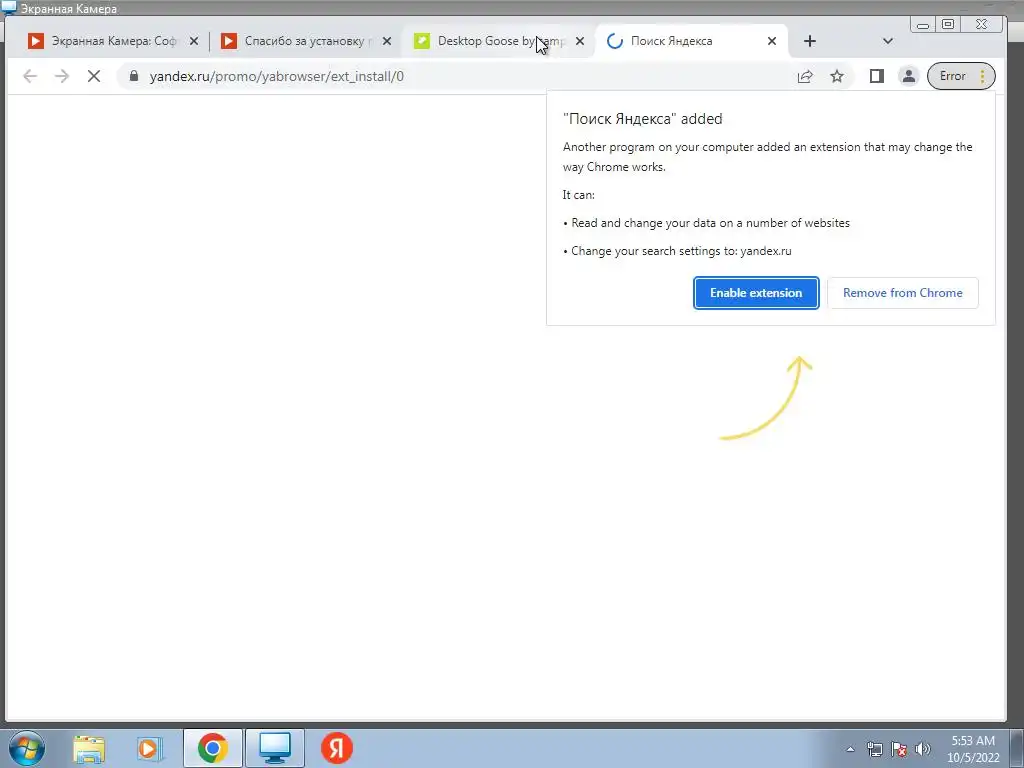Screen dimensions: 1024x768
Task: Open the clock showing 5:53 AM
Action: (x=973, y=749)
